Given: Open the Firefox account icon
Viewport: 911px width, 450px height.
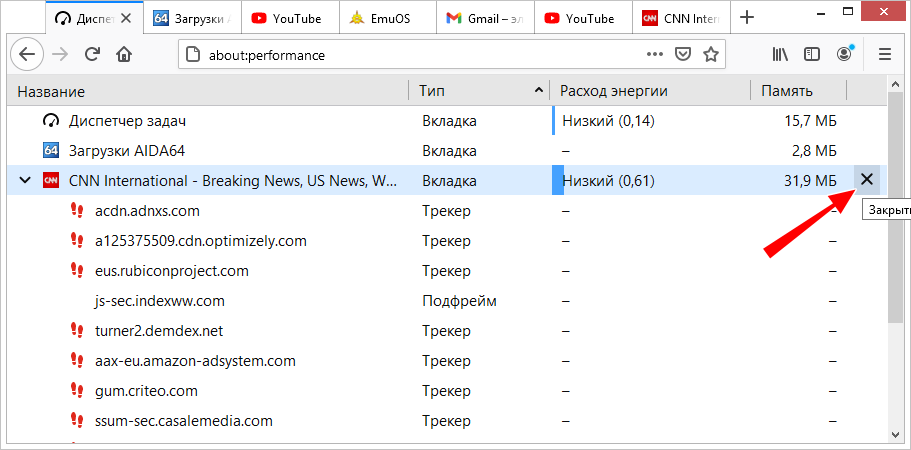Looking at the screenshot, I should point(844,53).
